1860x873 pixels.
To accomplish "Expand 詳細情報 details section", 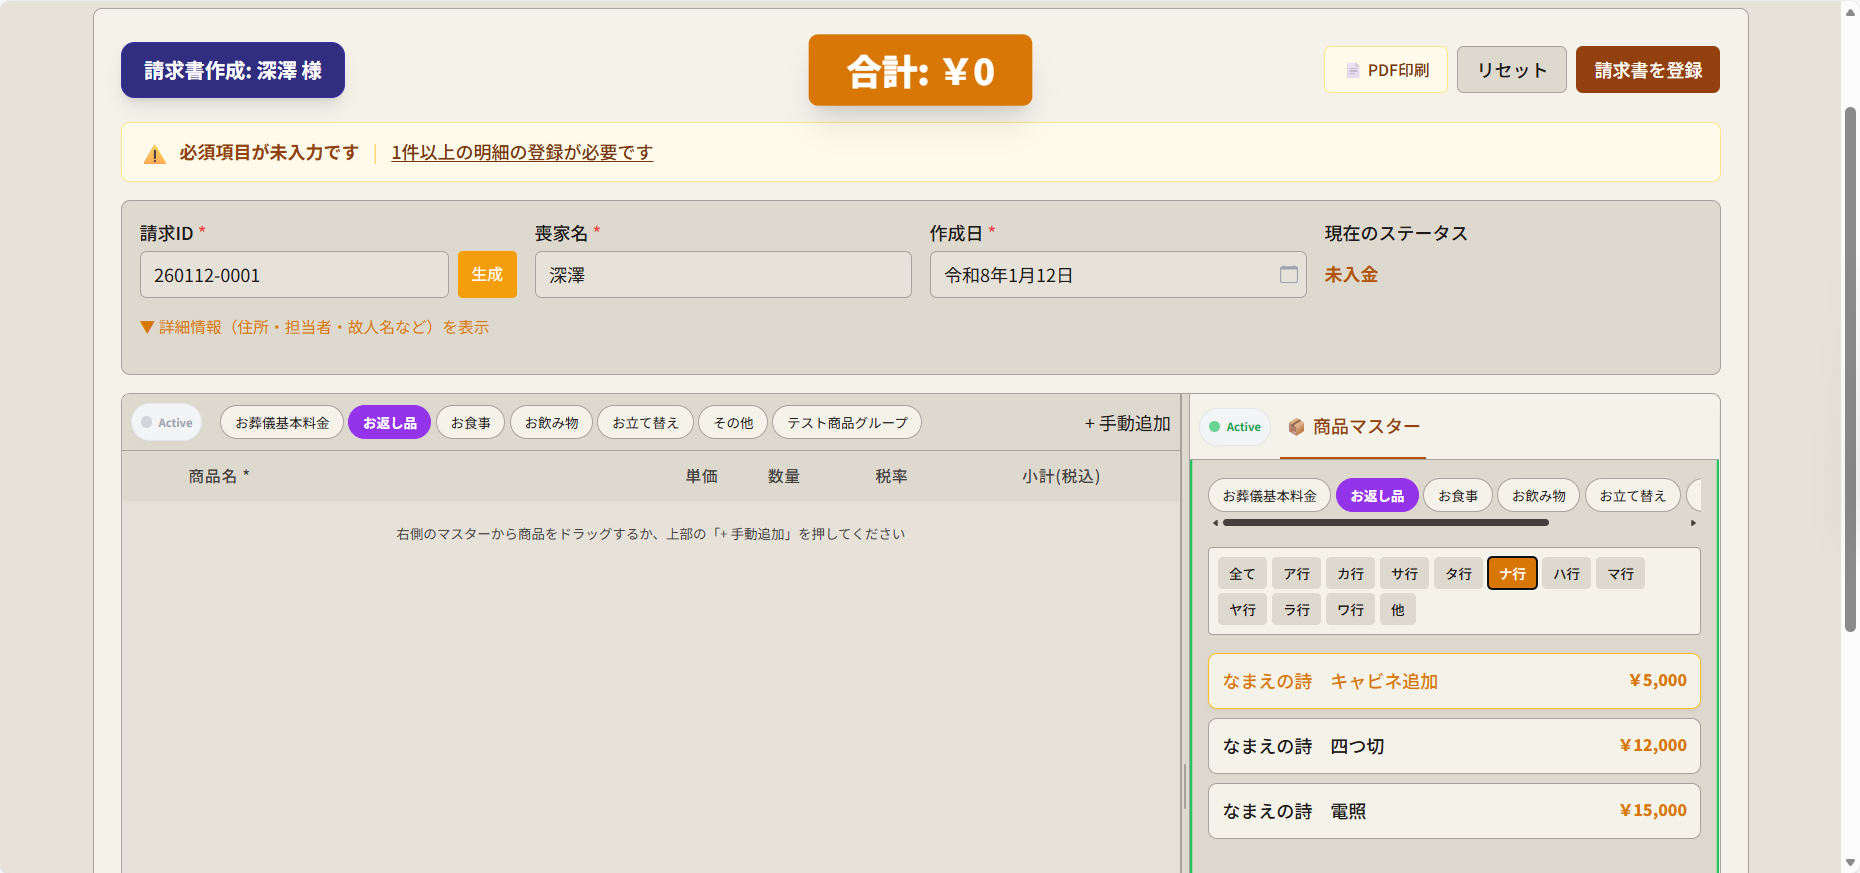I will [x=314, y=327].
